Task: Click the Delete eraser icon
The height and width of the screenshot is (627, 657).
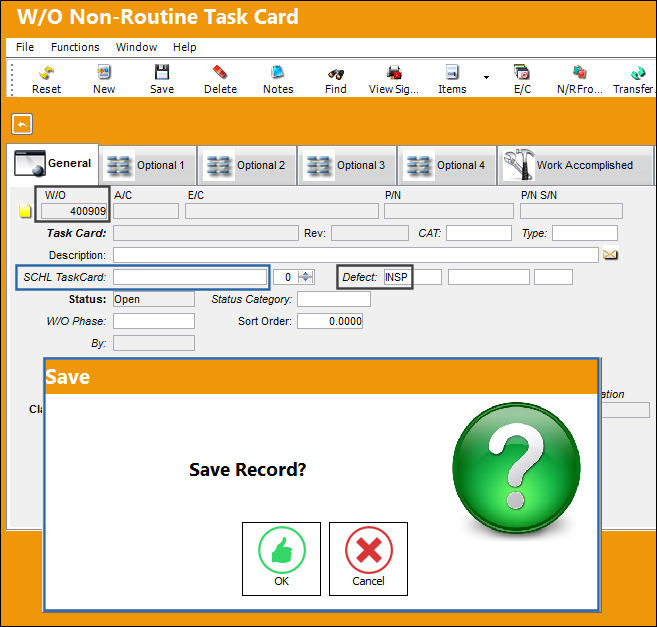Action: coord(220,72)
